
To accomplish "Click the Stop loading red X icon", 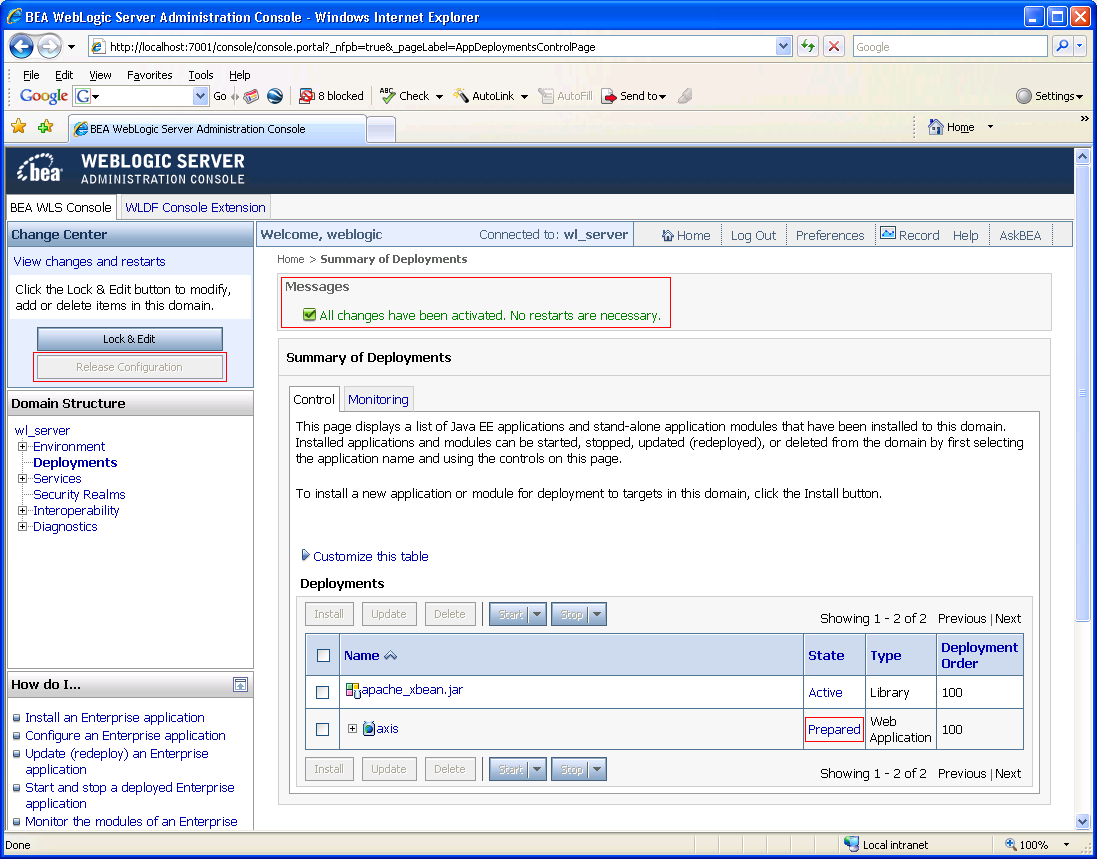I will coord(833,46).
